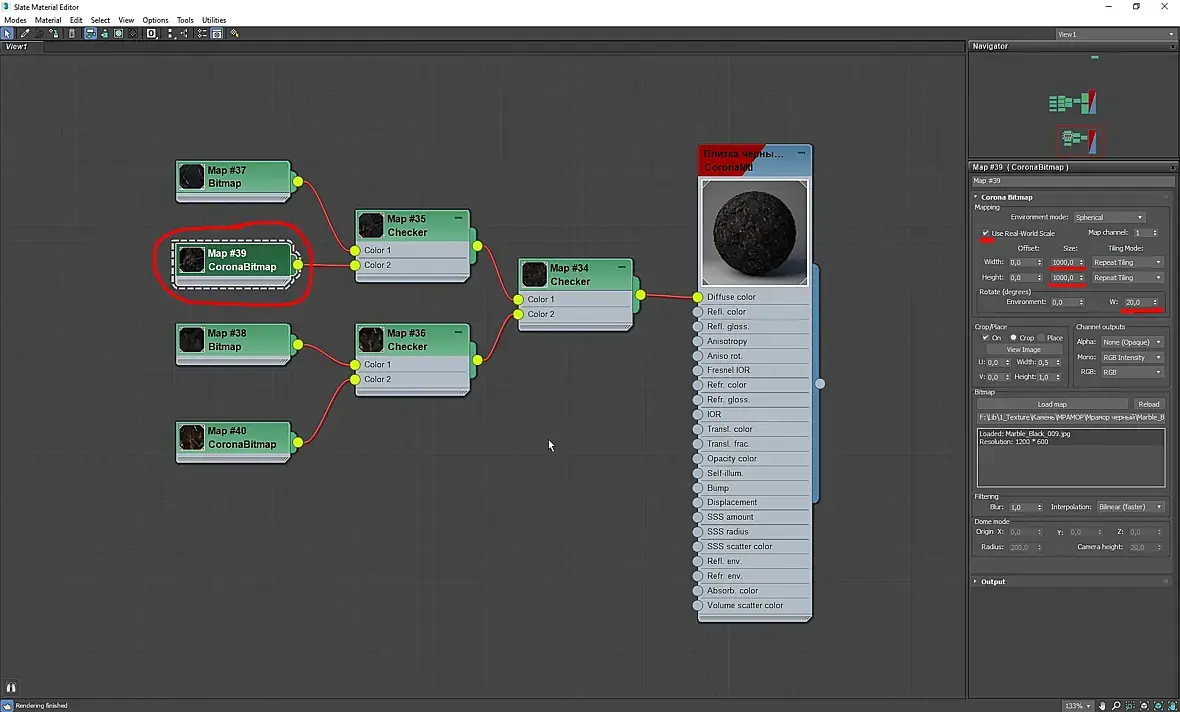
Task: Click Pan to Selected icon
Action: click(x=1172, y=706)
